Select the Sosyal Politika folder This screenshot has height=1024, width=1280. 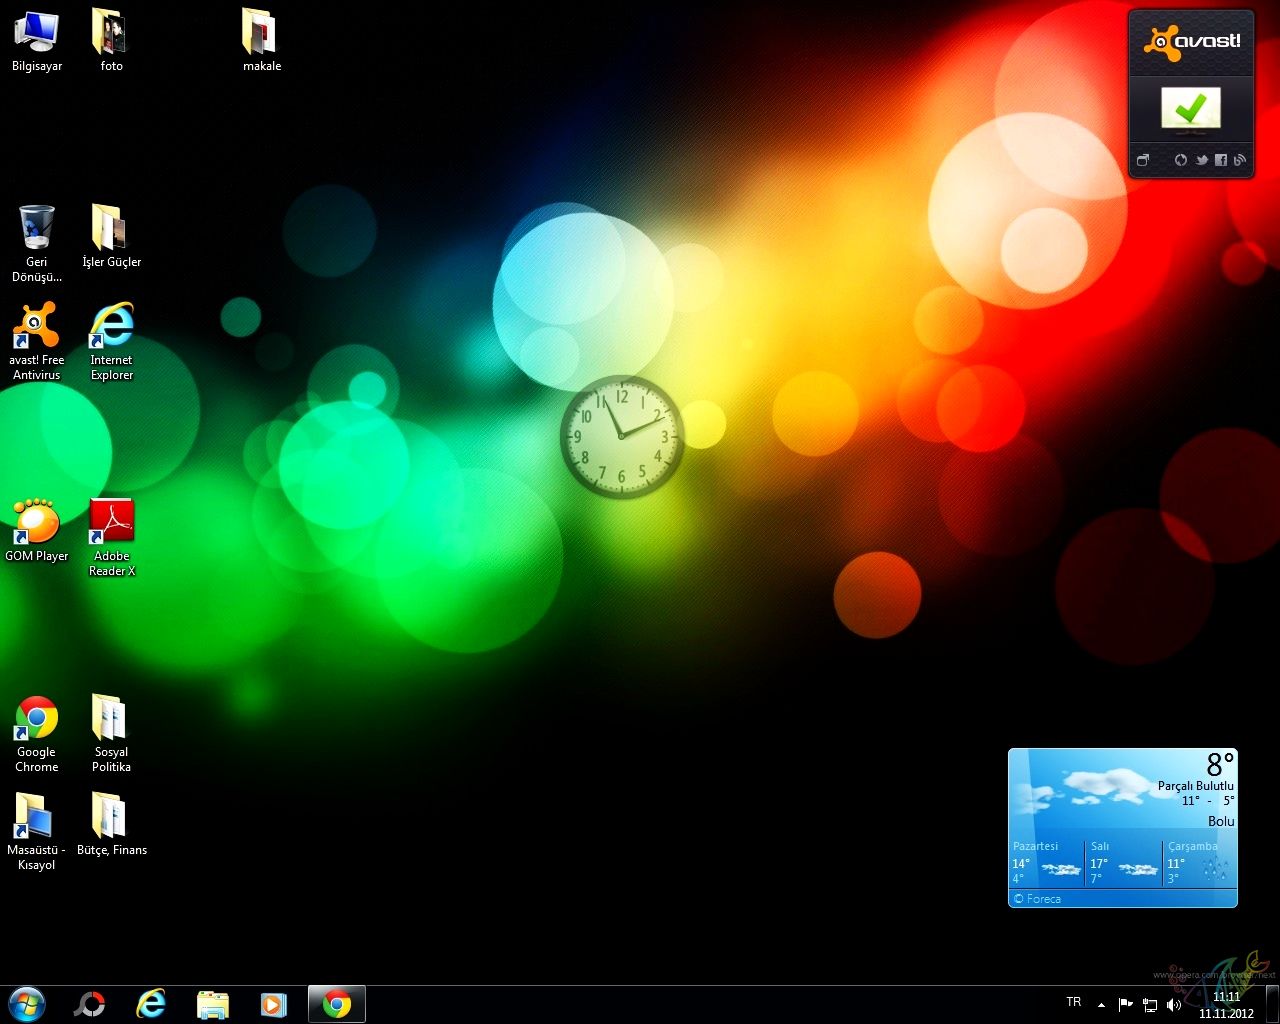click(x=111, y=734)
